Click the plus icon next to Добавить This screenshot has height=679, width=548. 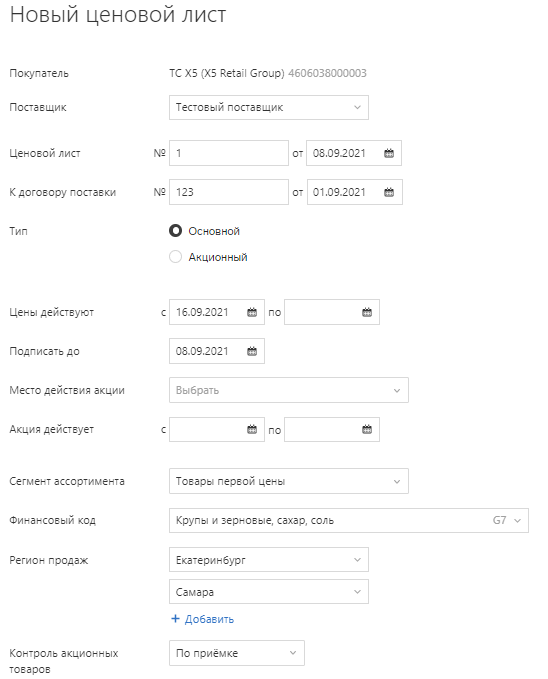point(175,619)
